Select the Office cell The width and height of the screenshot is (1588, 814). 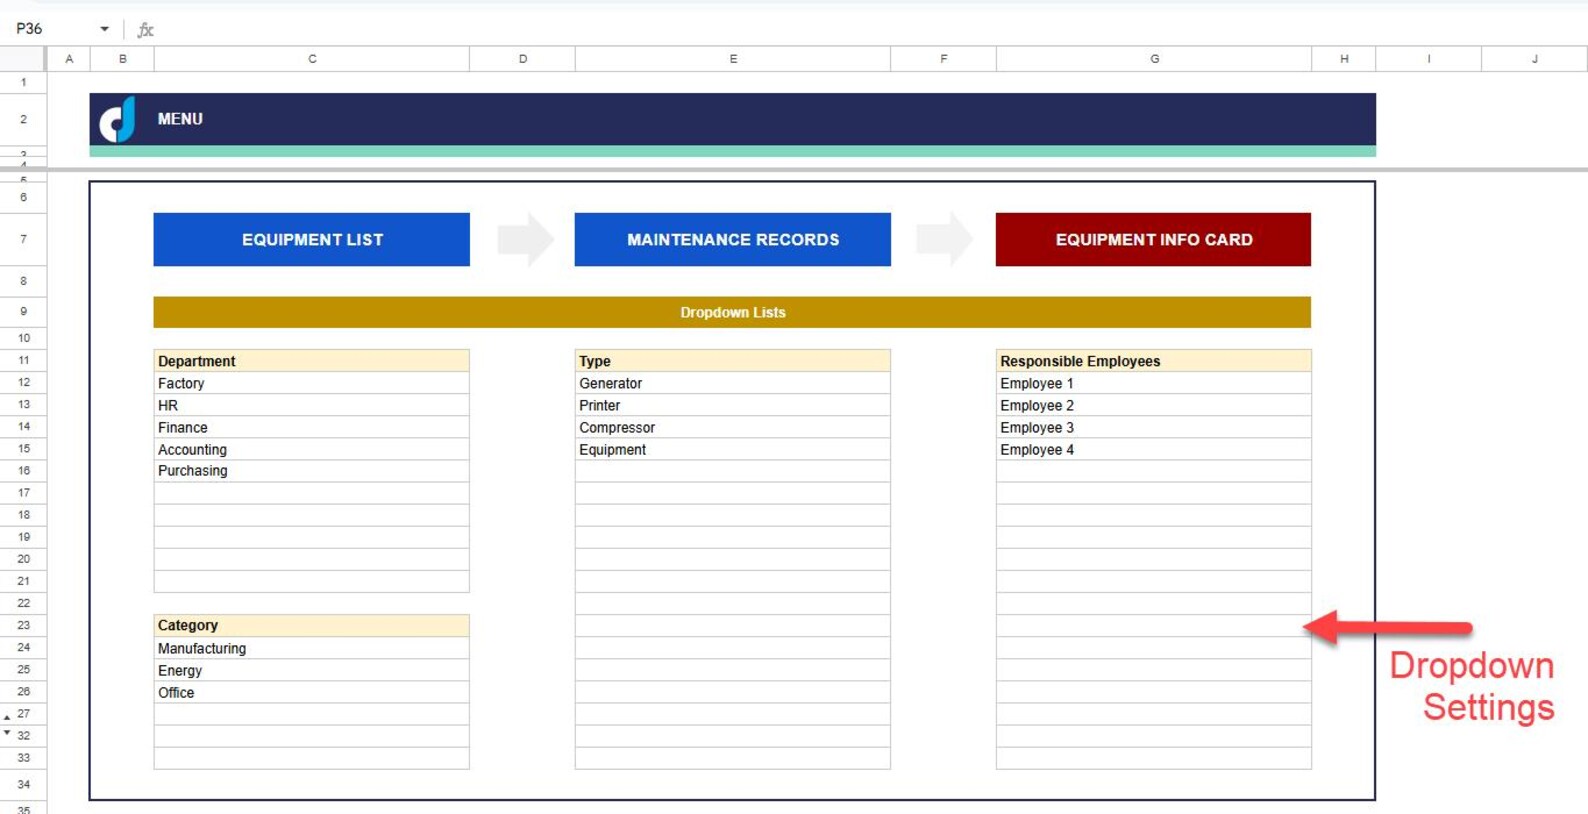click(312, 692)
